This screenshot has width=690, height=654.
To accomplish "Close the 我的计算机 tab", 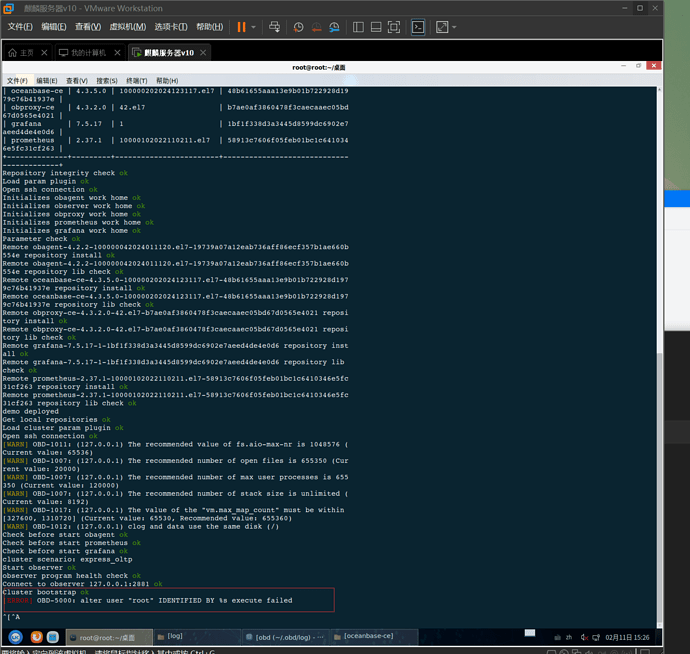I will coord(117,53).
